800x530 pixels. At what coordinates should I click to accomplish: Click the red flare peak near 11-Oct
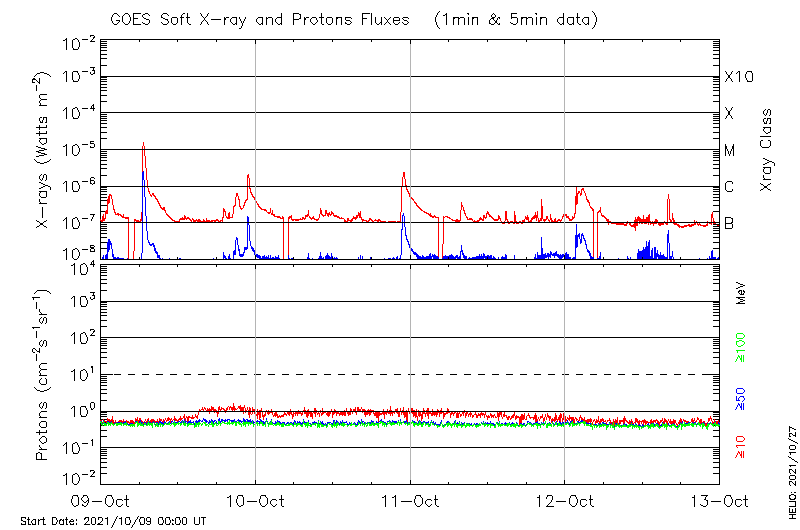point(404,173)
